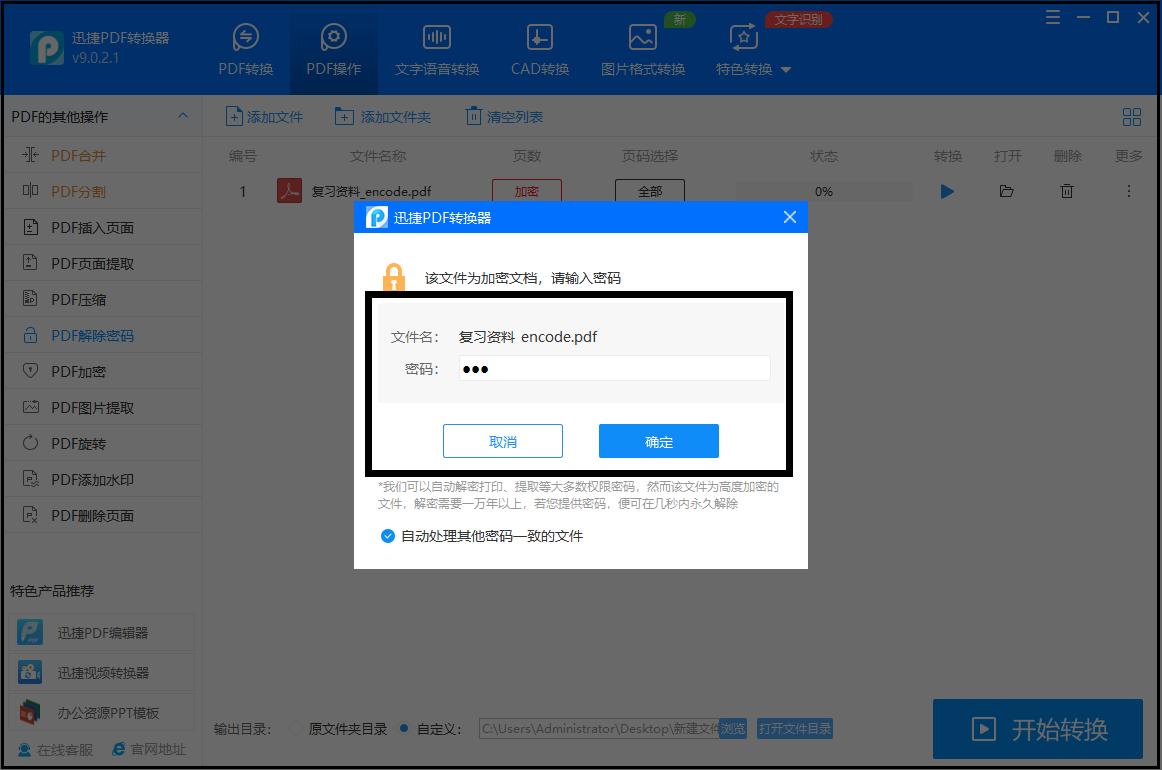Image resolution: width=1162 pixels, height=770 pixels.
Task: Open the 全部 page selection dropdown
Action: click(x=650, y=190)
